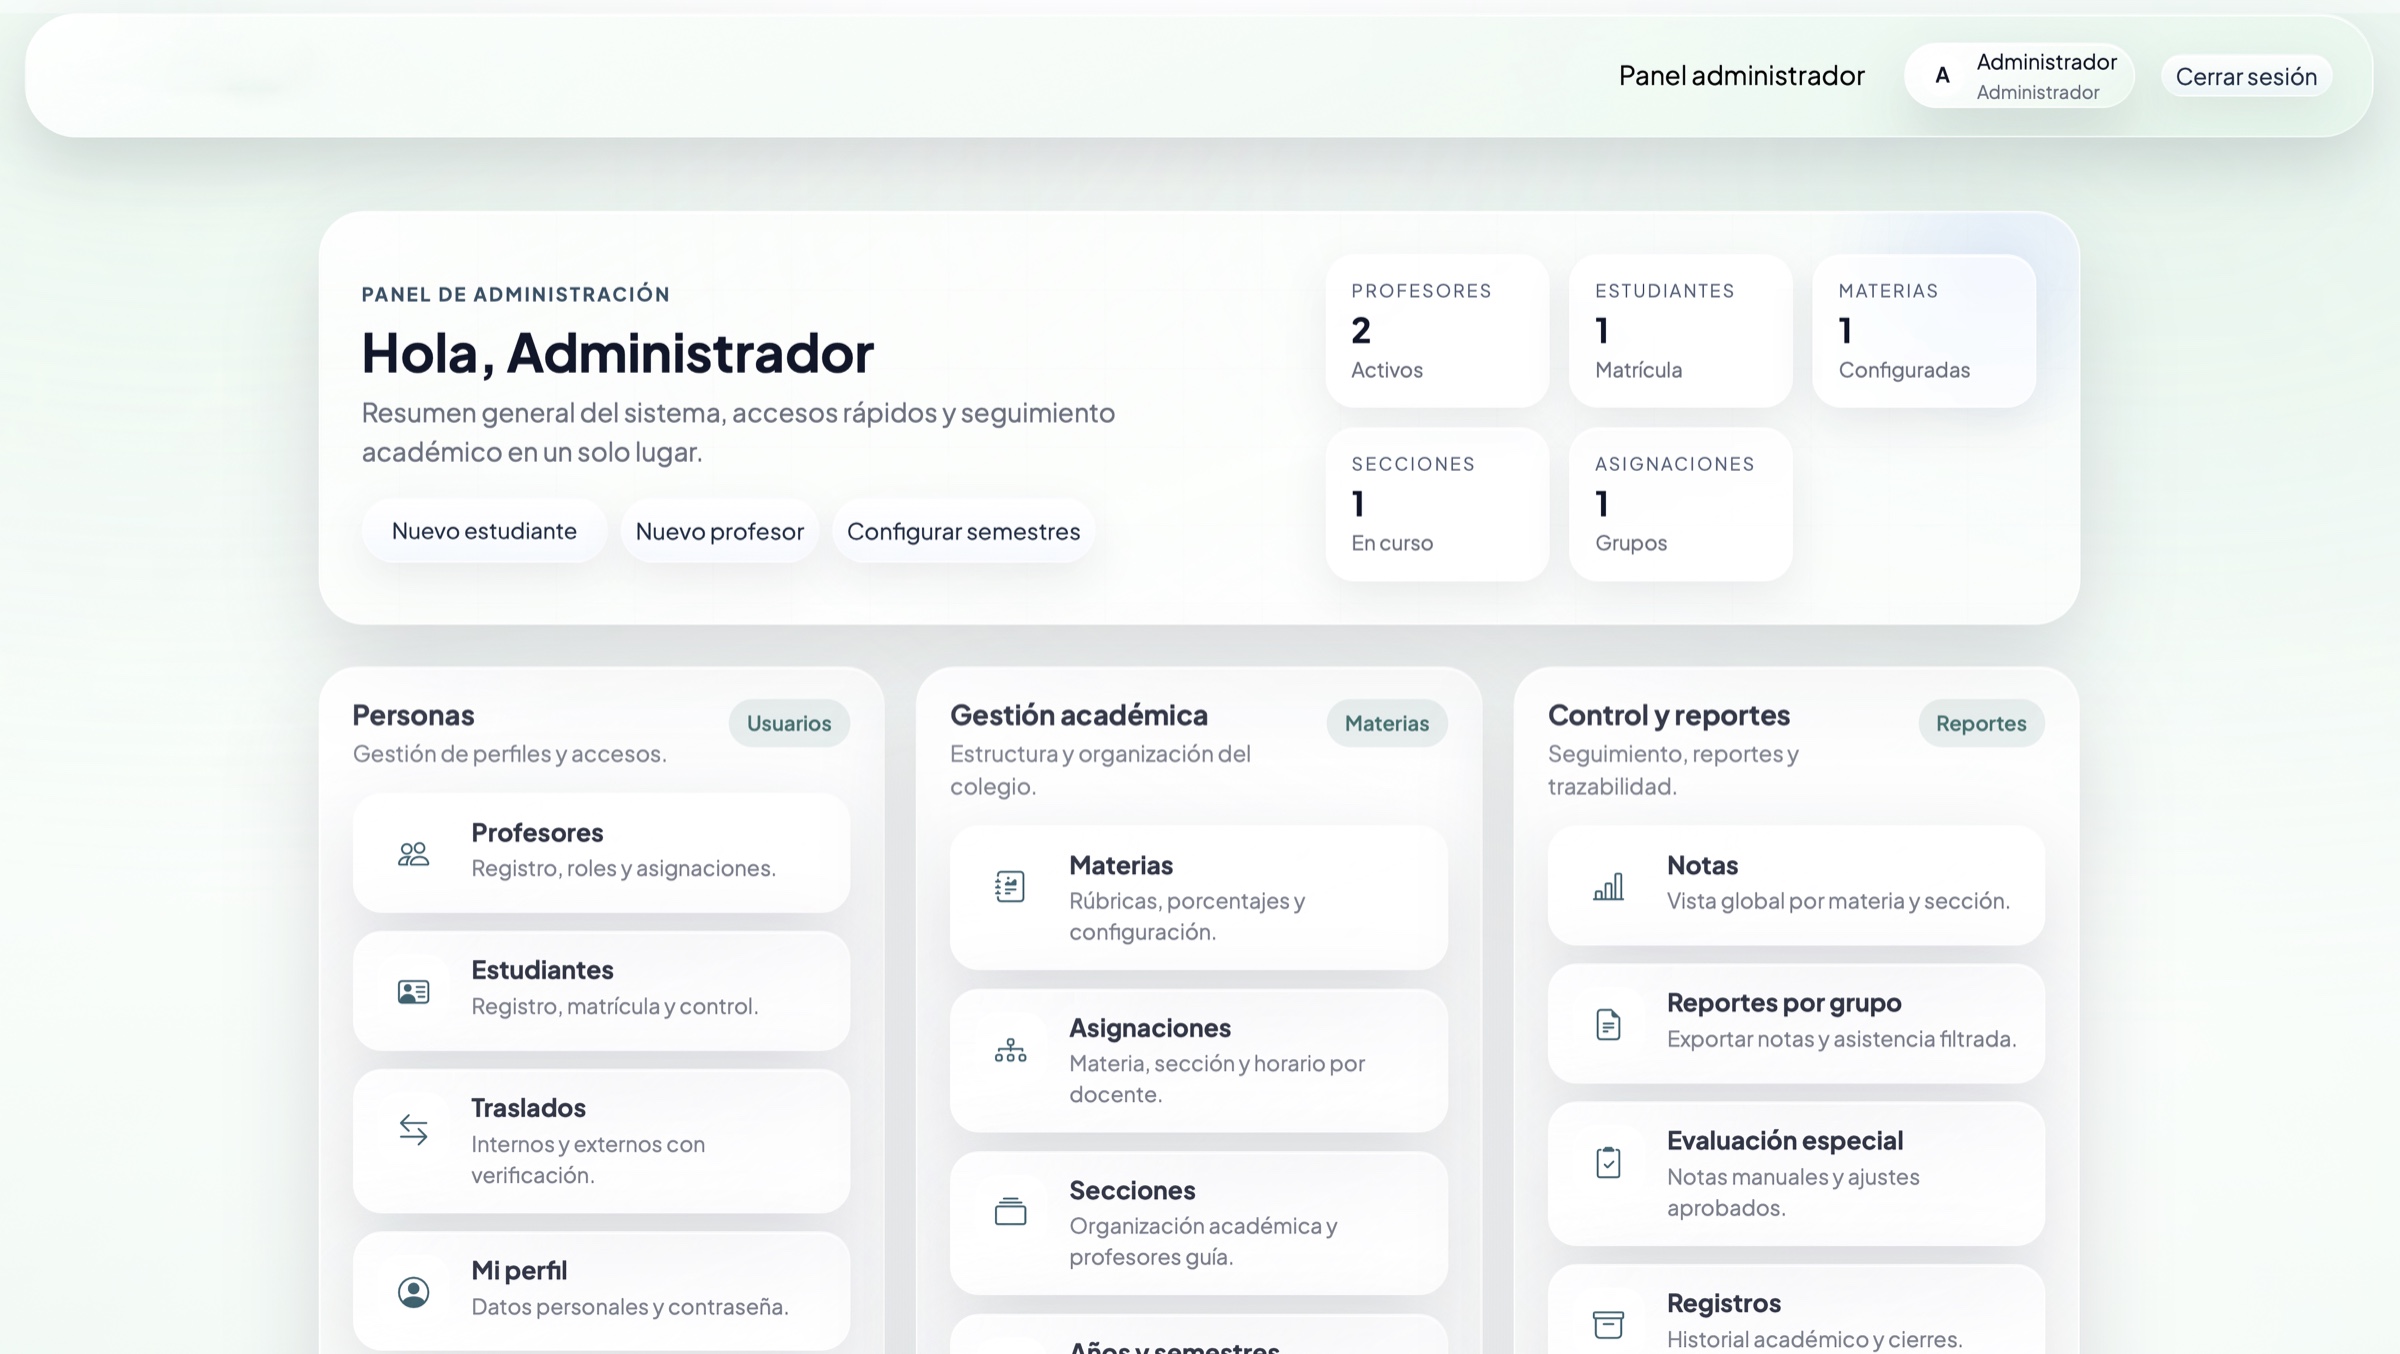
Task: Click the Notas bar chart icon
Action: [x=1609, y=884]
